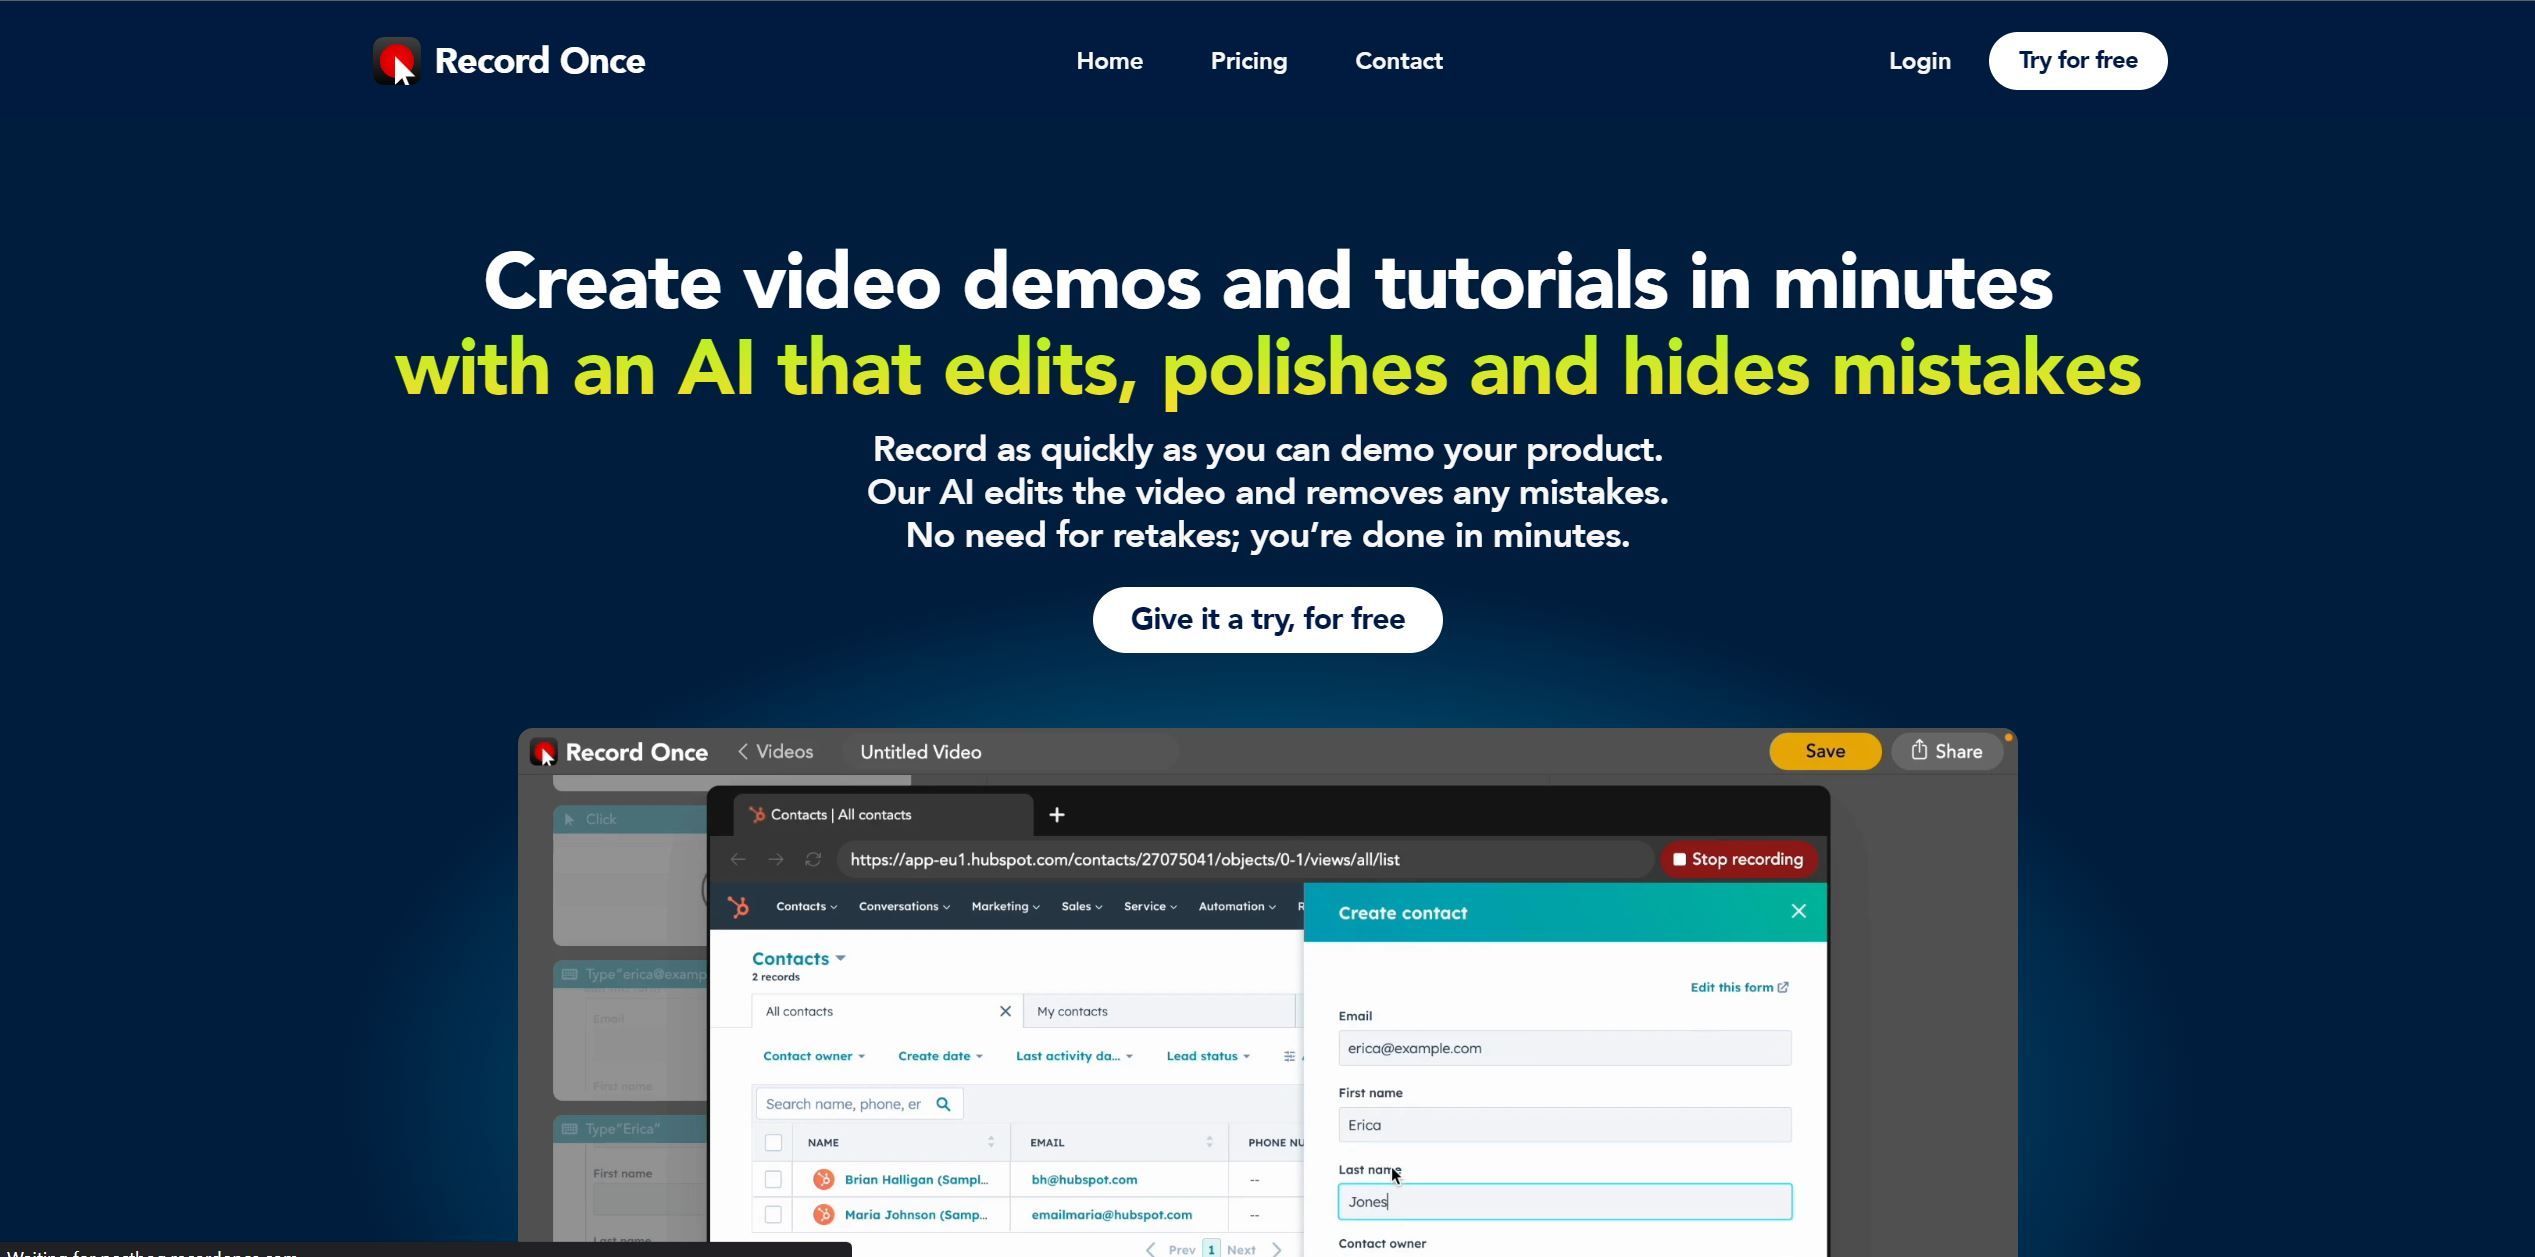Open the Lead status filter dropdown
Screen dimensions: 2535x1257
pos(1207,1057)
